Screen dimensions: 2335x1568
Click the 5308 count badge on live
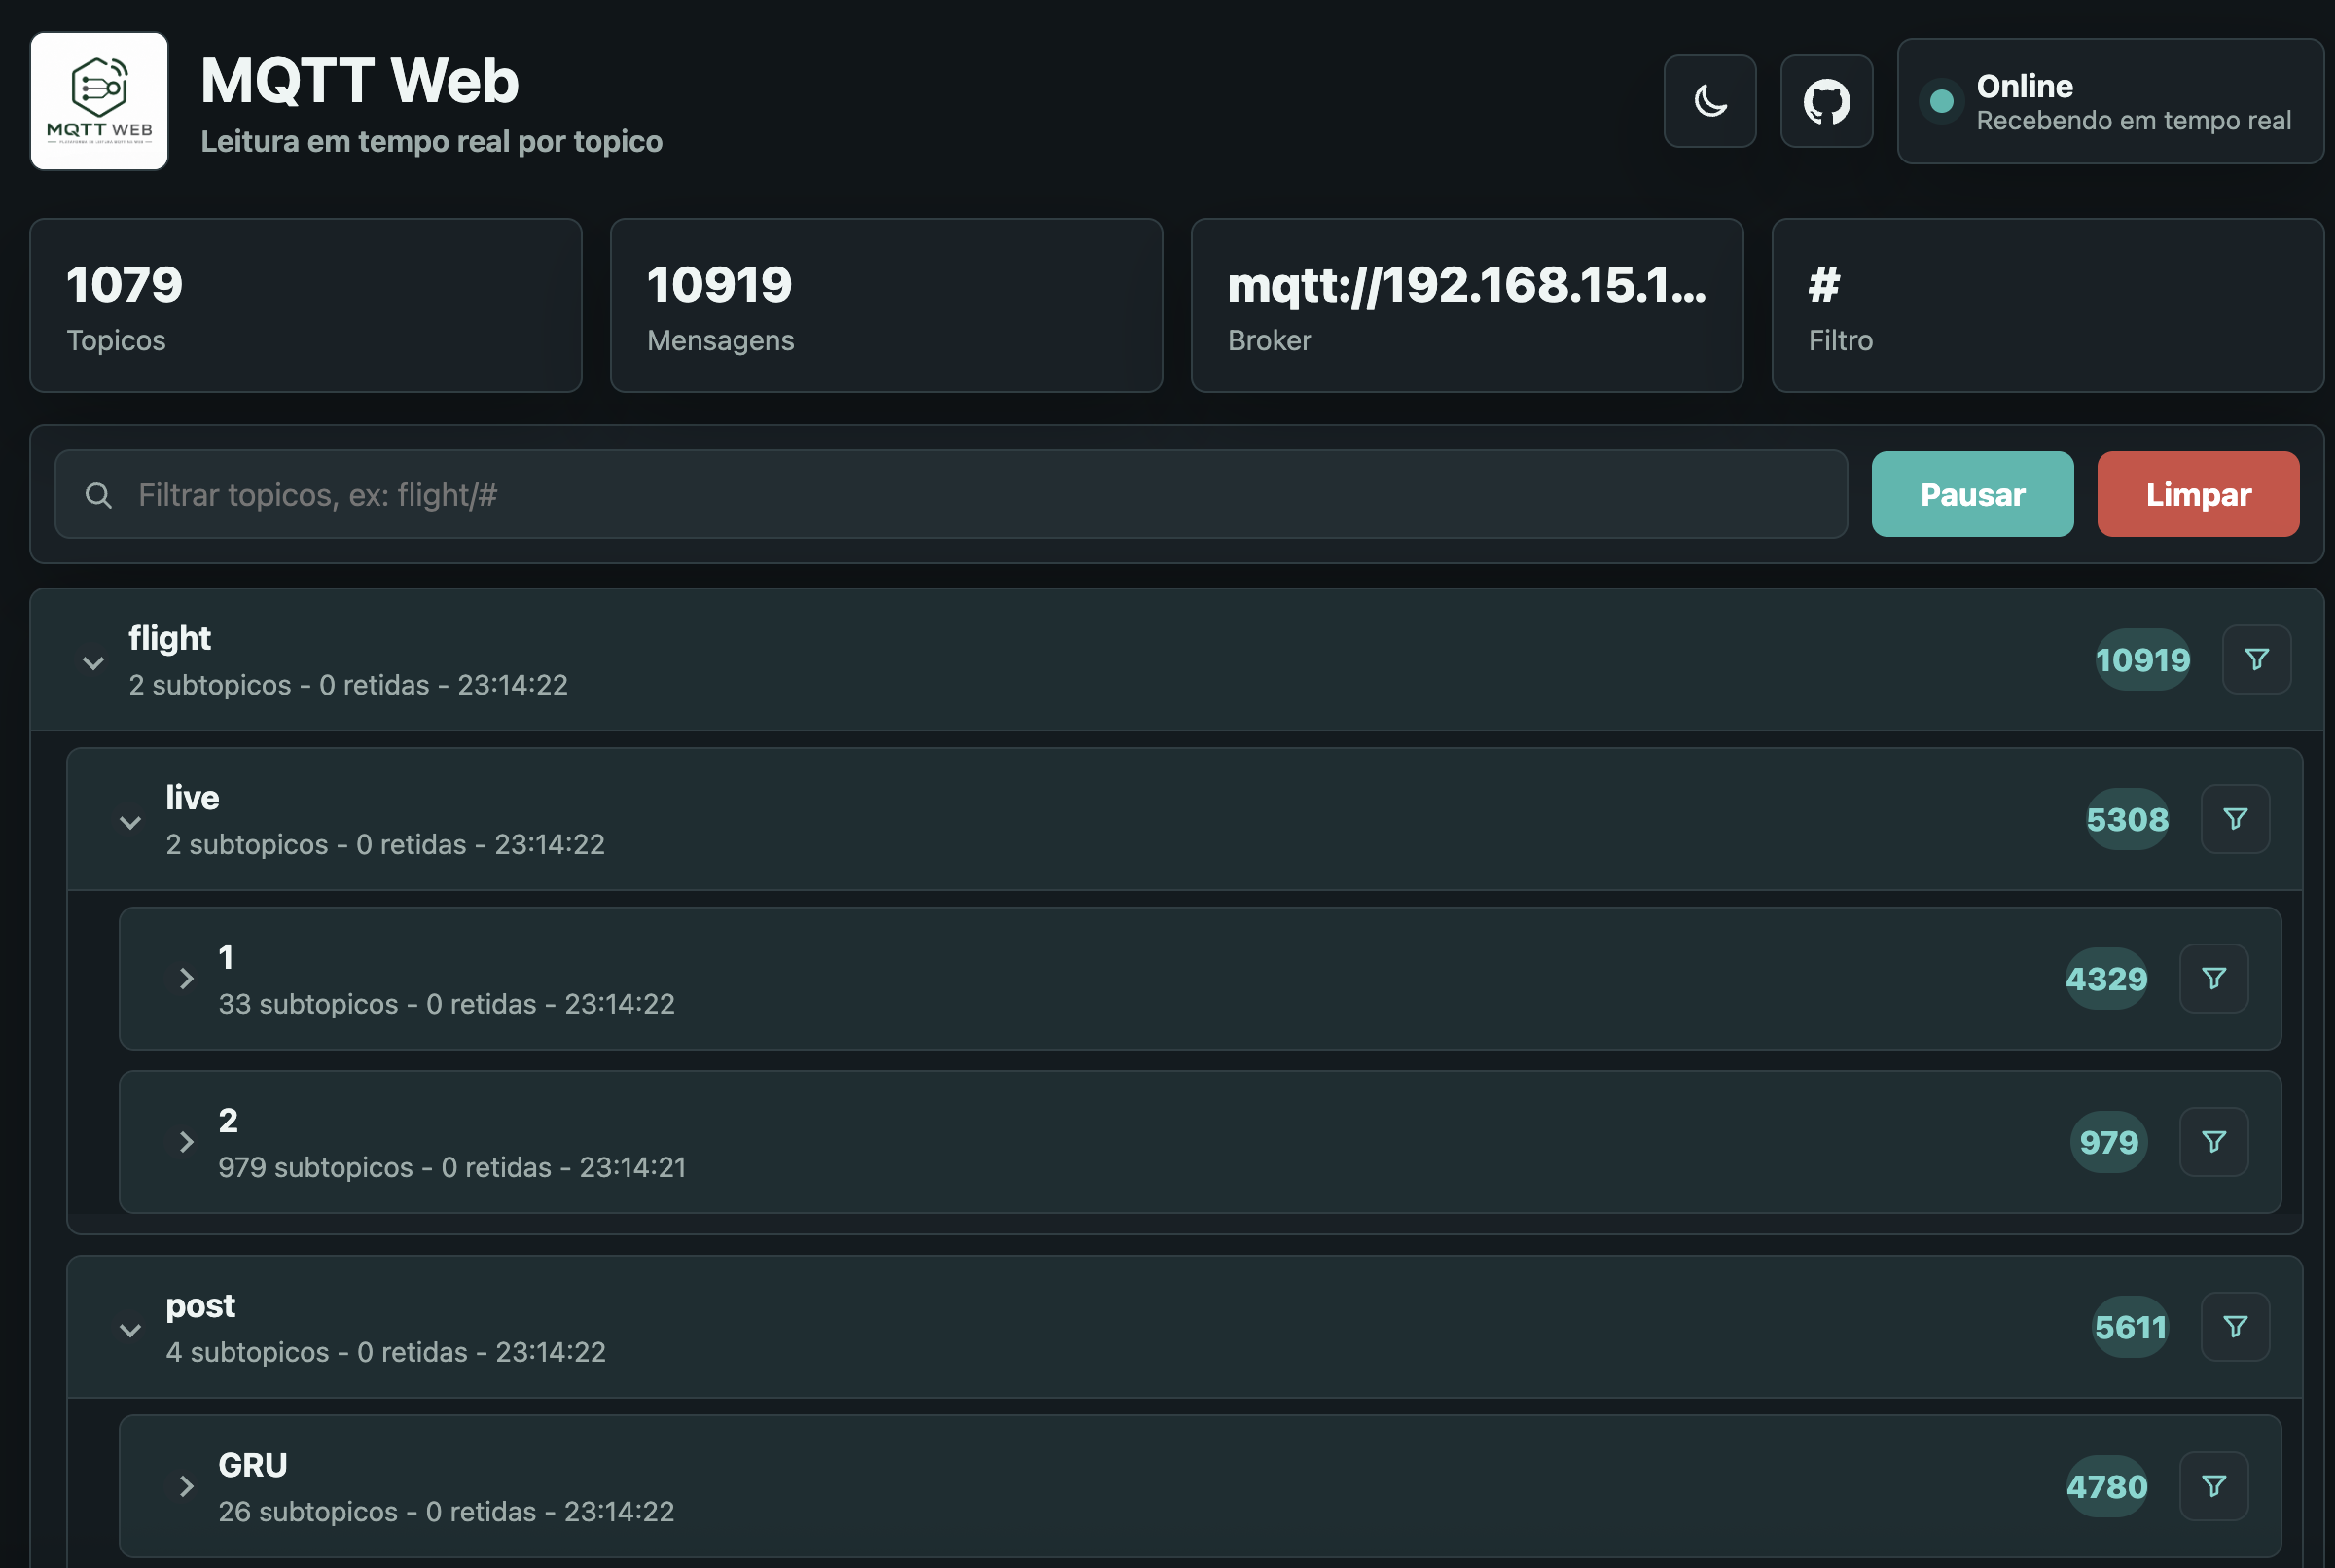pos(2127,819)
